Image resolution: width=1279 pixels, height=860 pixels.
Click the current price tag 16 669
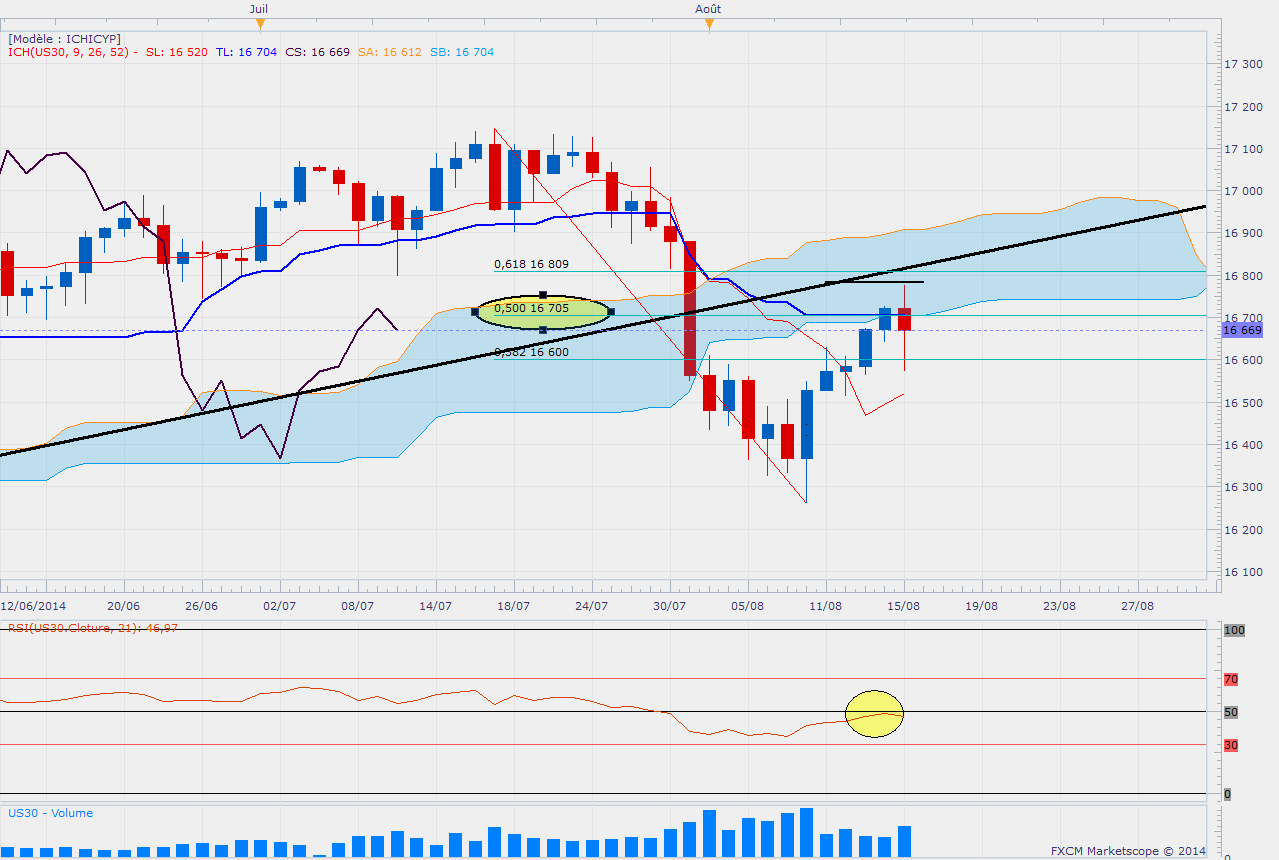(x=1243, y=330)
